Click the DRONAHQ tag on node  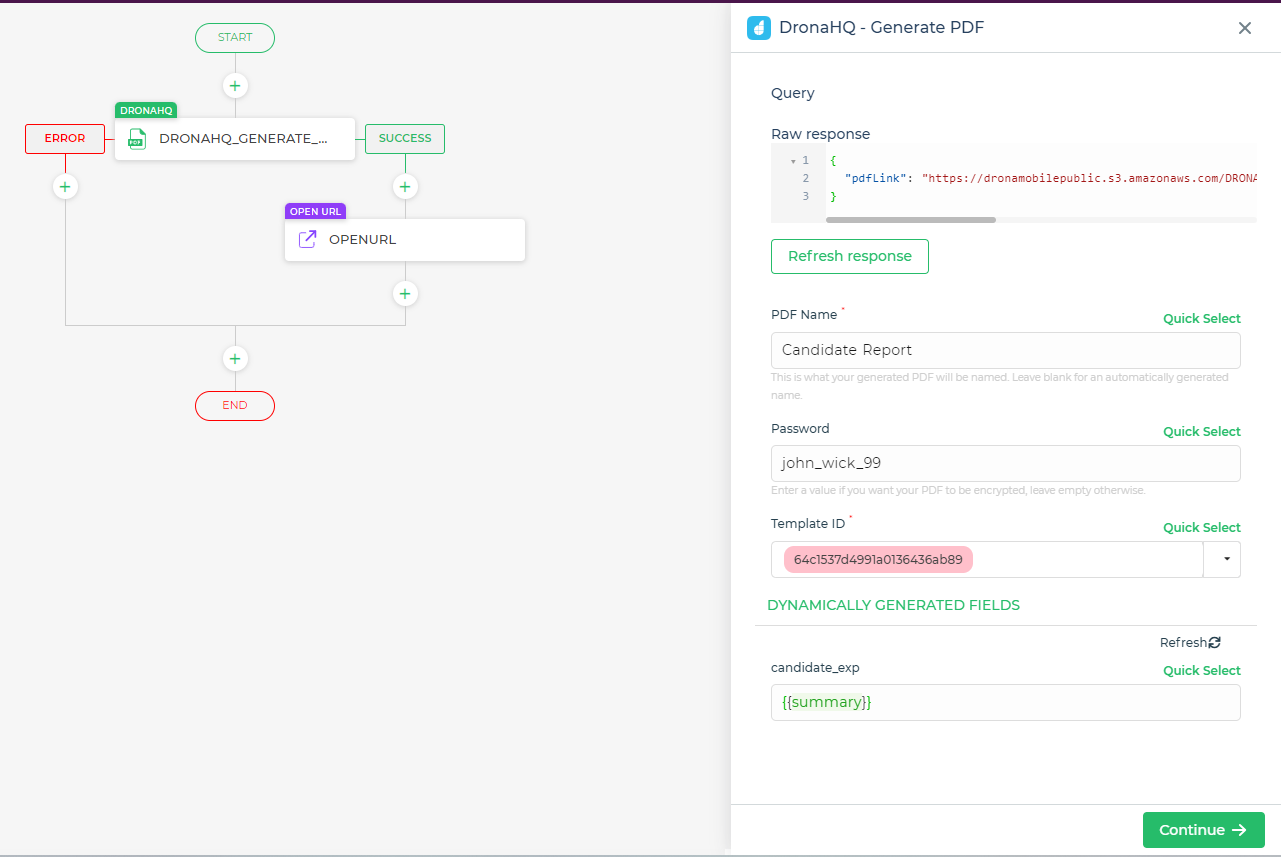click(x=146, y=110)
